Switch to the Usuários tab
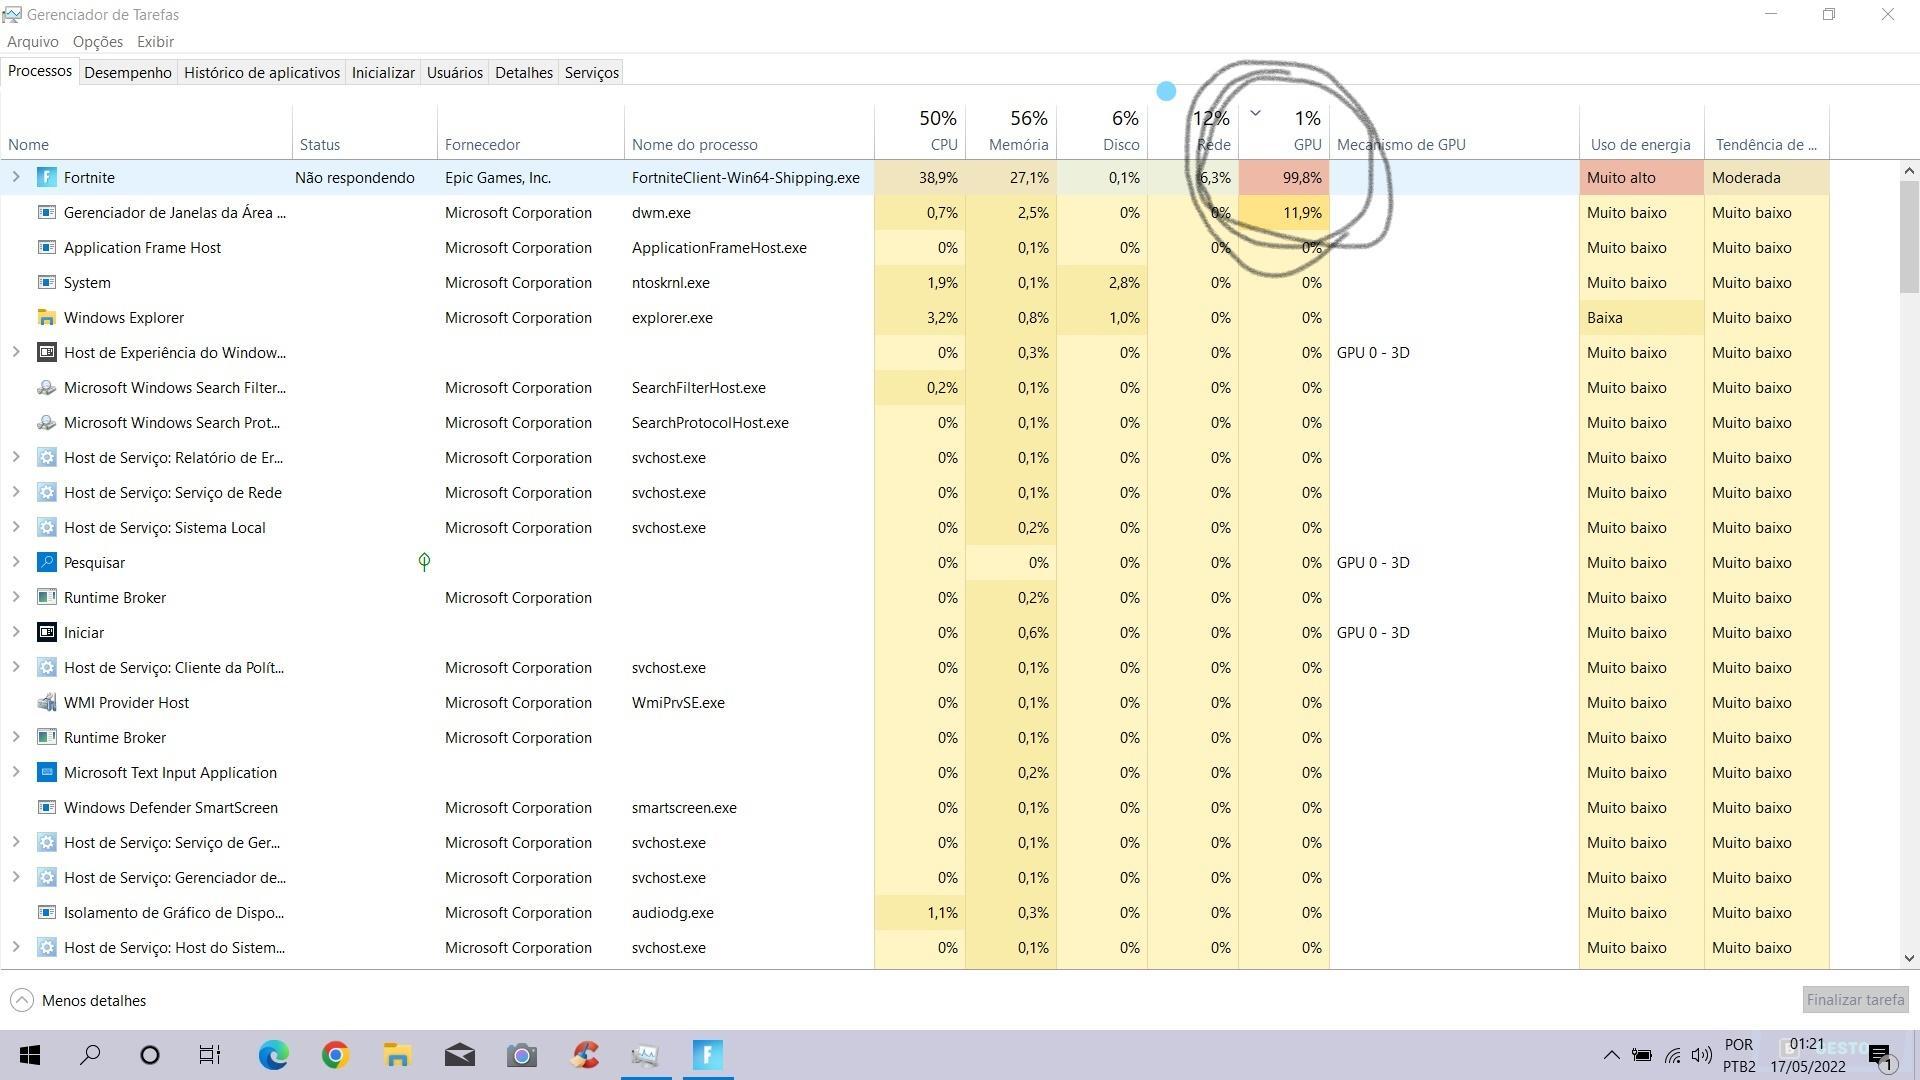The image size is (1920, 1080). [455, 73]
